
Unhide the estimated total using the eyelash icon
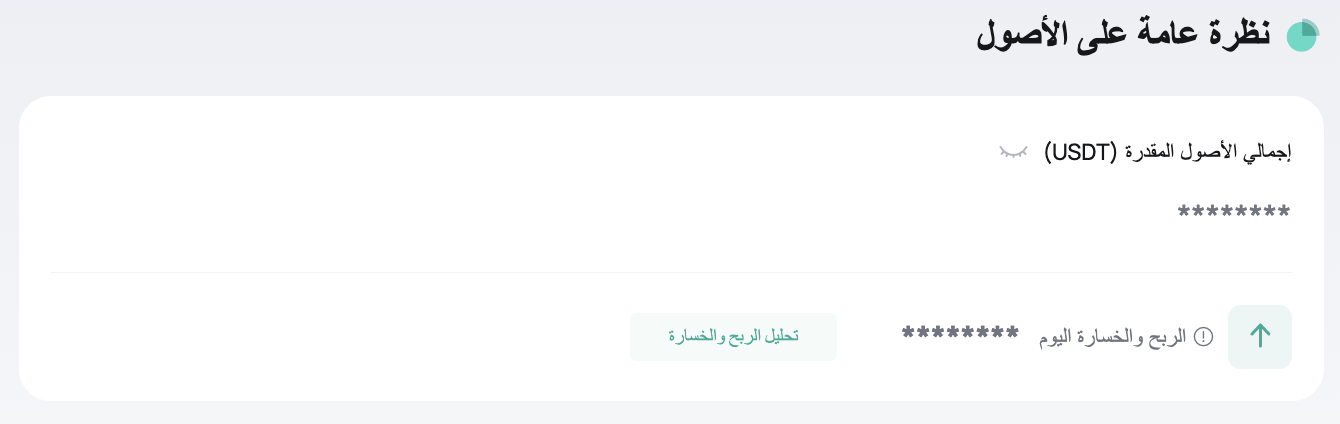(x=1013, y=152)
